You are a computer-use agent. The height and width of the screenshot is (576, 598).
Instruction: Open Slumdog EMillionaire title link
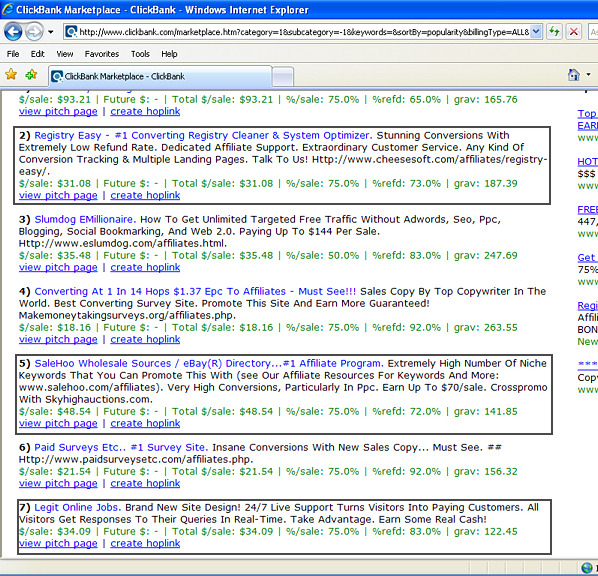(x=85, y=219)
